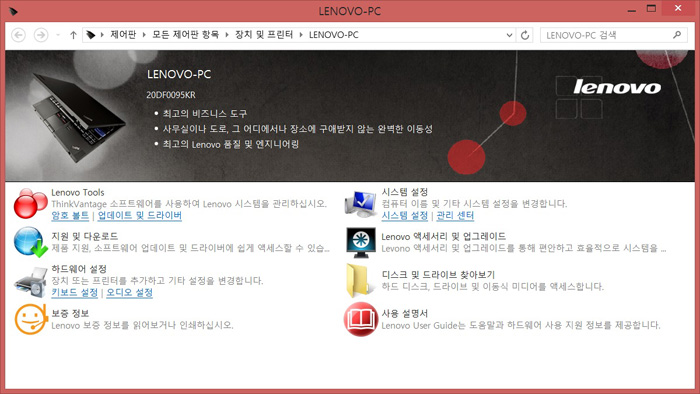This screenshot has height=394, width=700.
Task: Click the 하드웨어 설정 heading
Action: [x=79, y=269]
